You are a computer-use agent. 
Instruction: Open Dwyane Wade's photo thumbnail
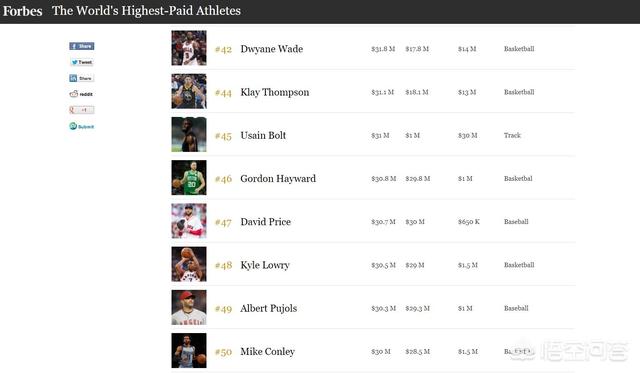coord(189,48)
